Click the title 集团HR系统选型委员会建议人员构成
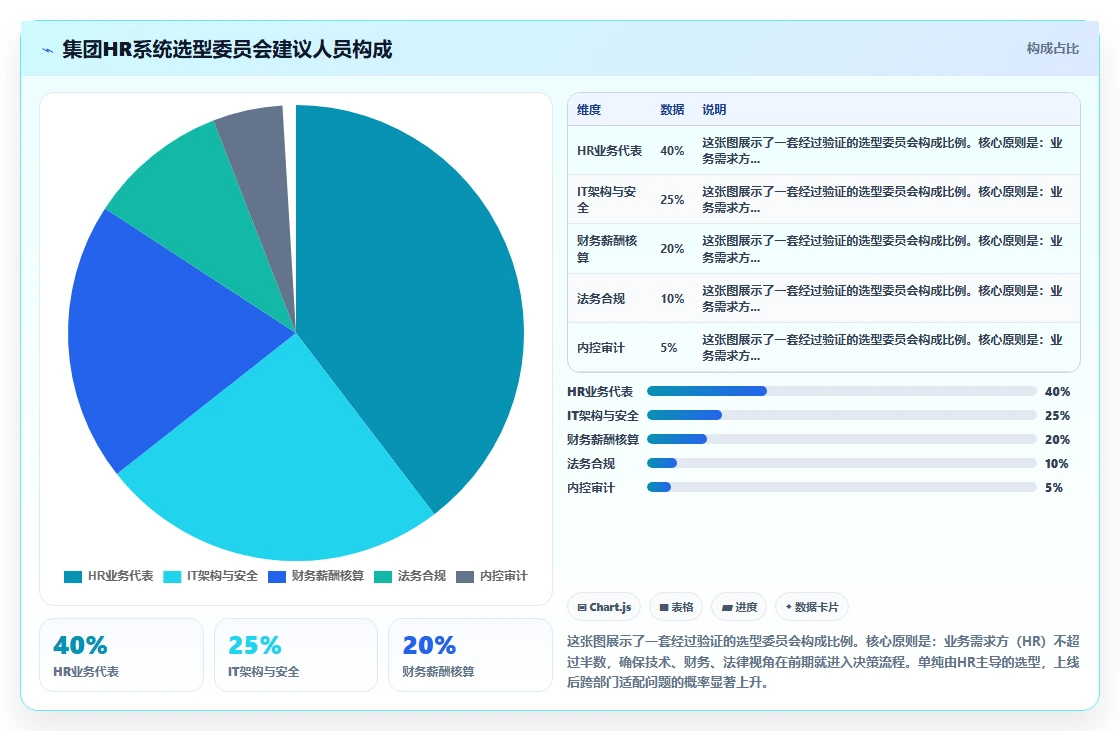1120x731 pixels. click(227, 49)
